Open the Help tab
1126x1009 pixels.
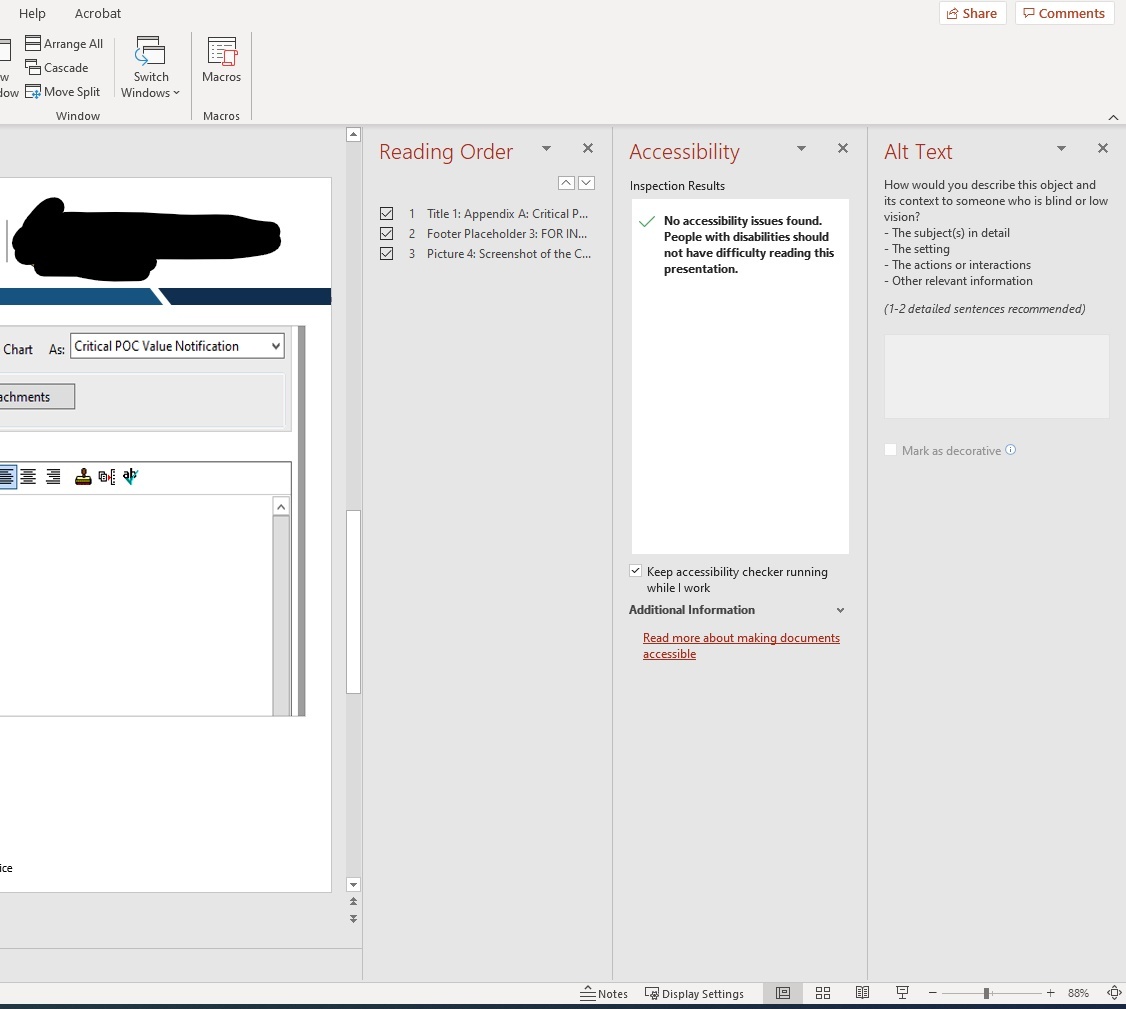click(32, 13)
